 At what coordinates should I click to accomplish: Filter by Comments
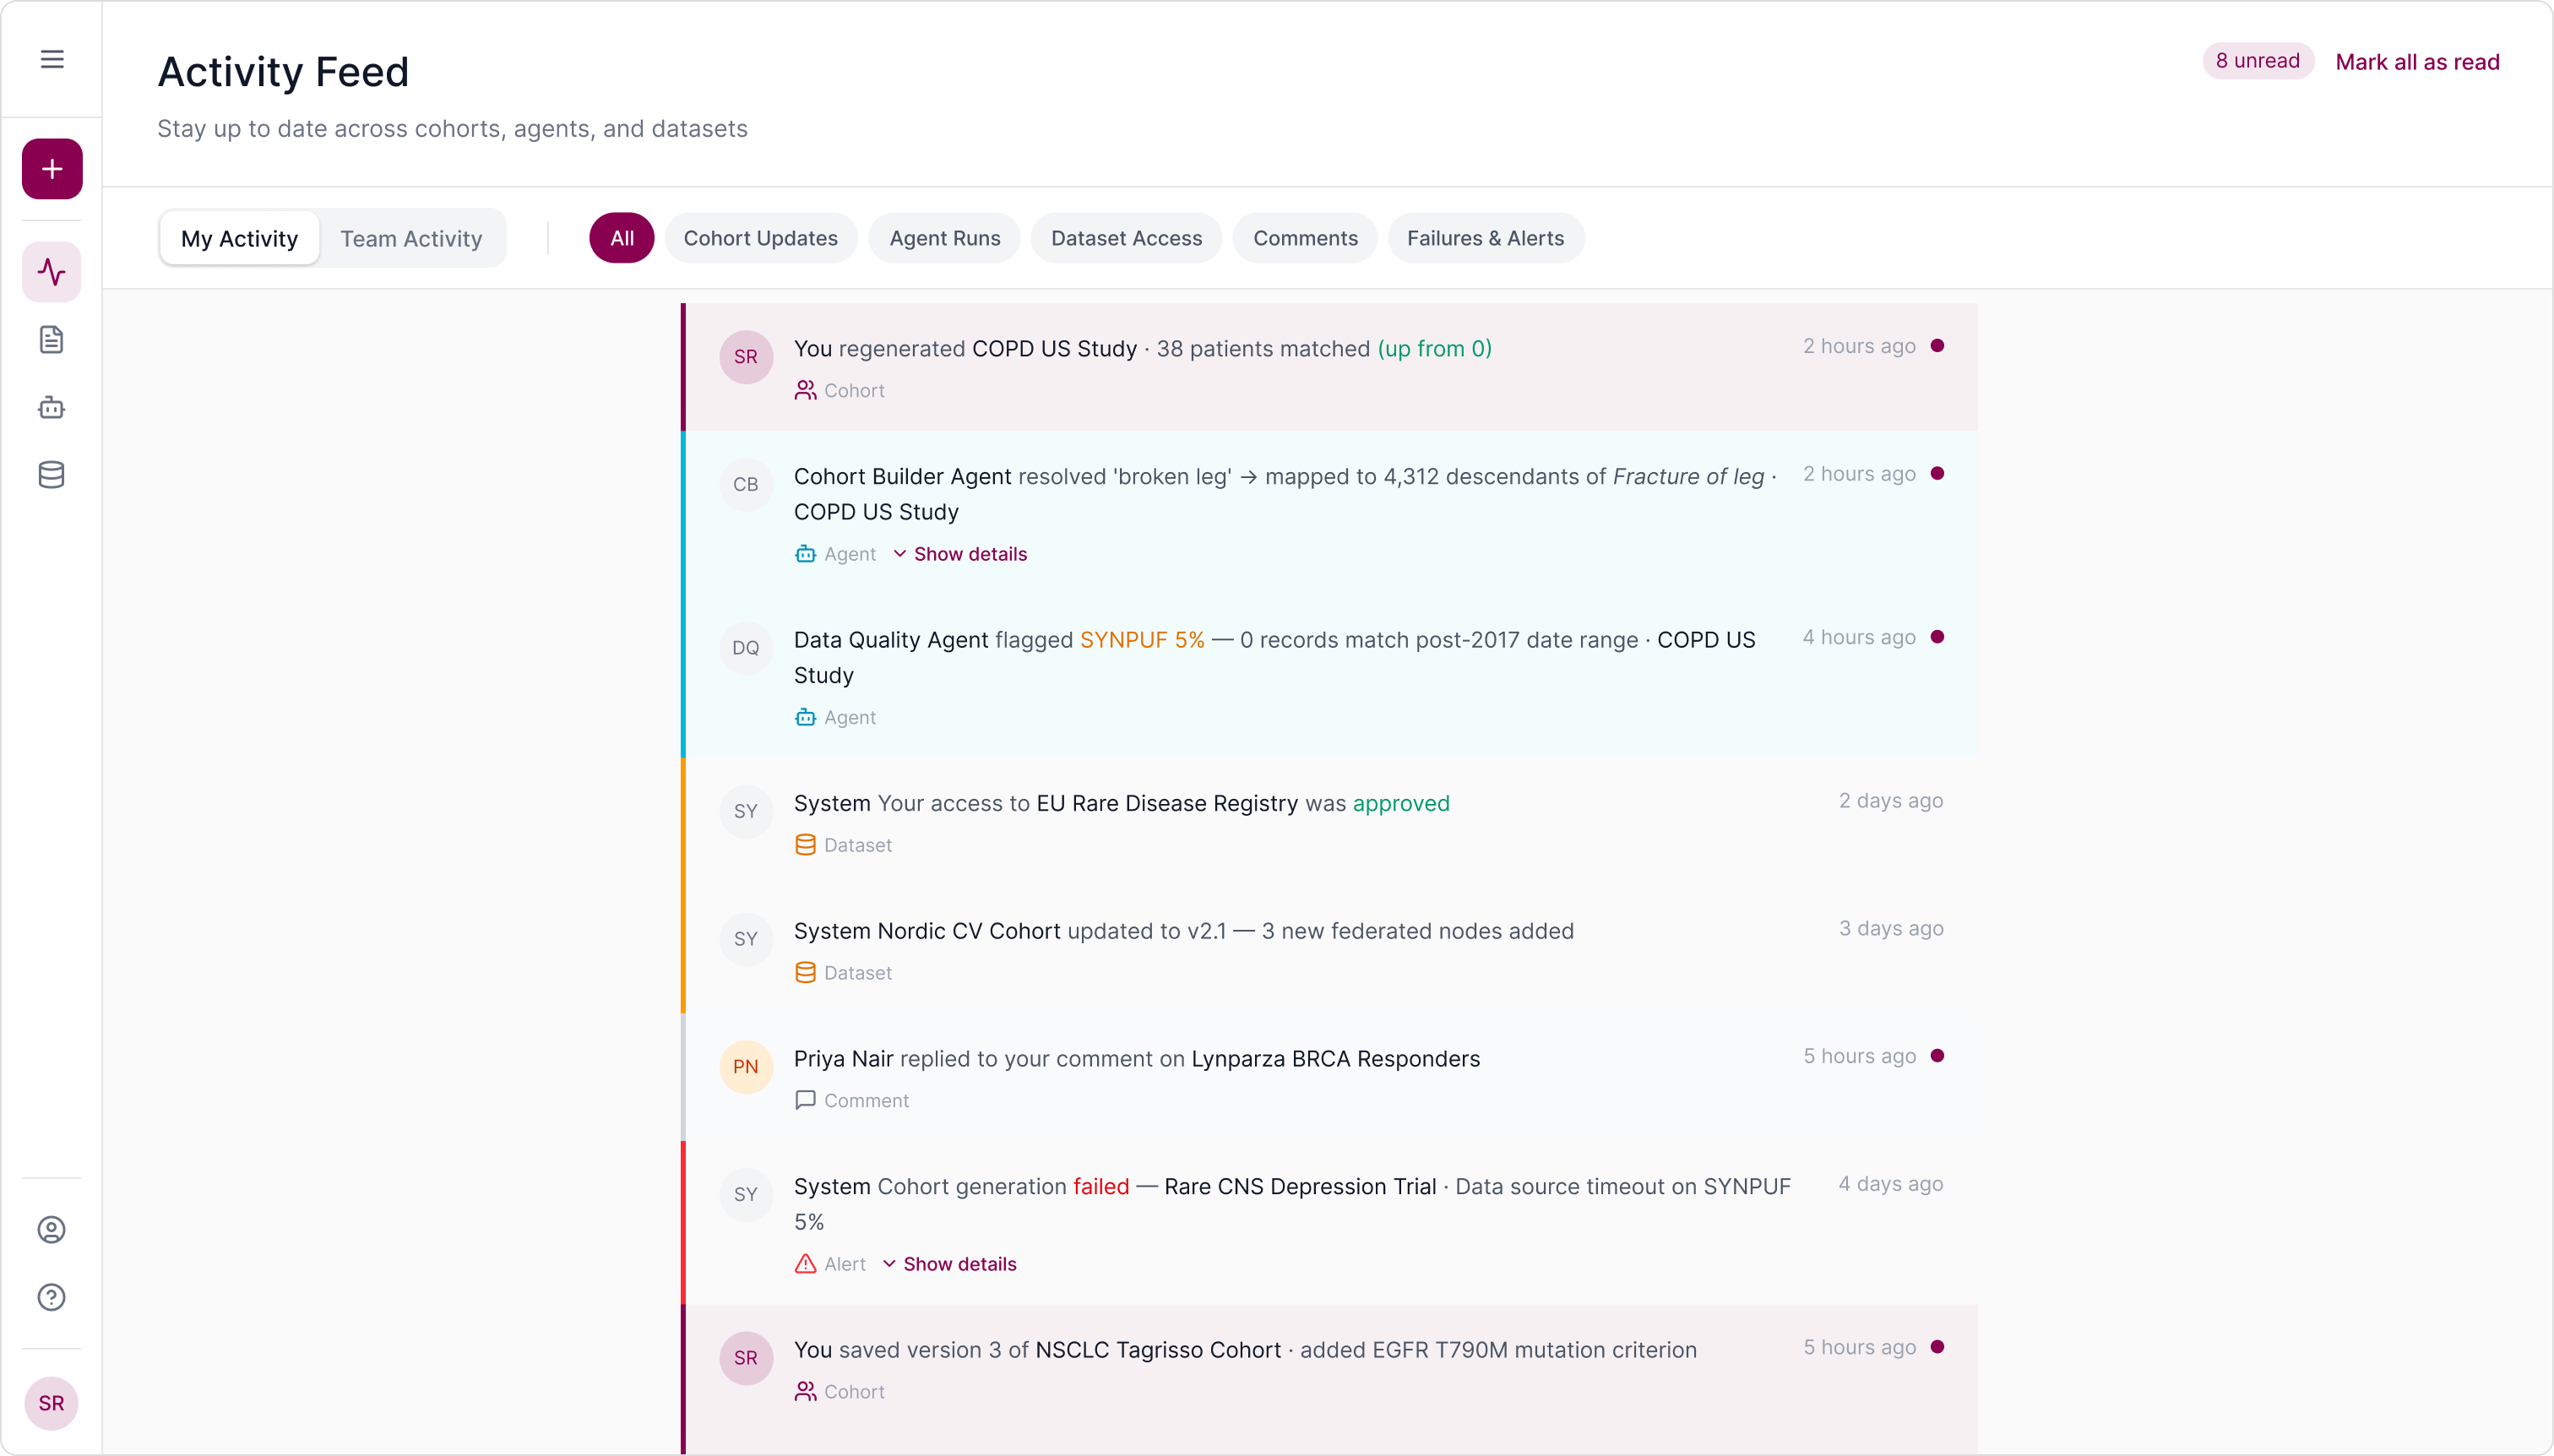click(x=1305, y=238)
